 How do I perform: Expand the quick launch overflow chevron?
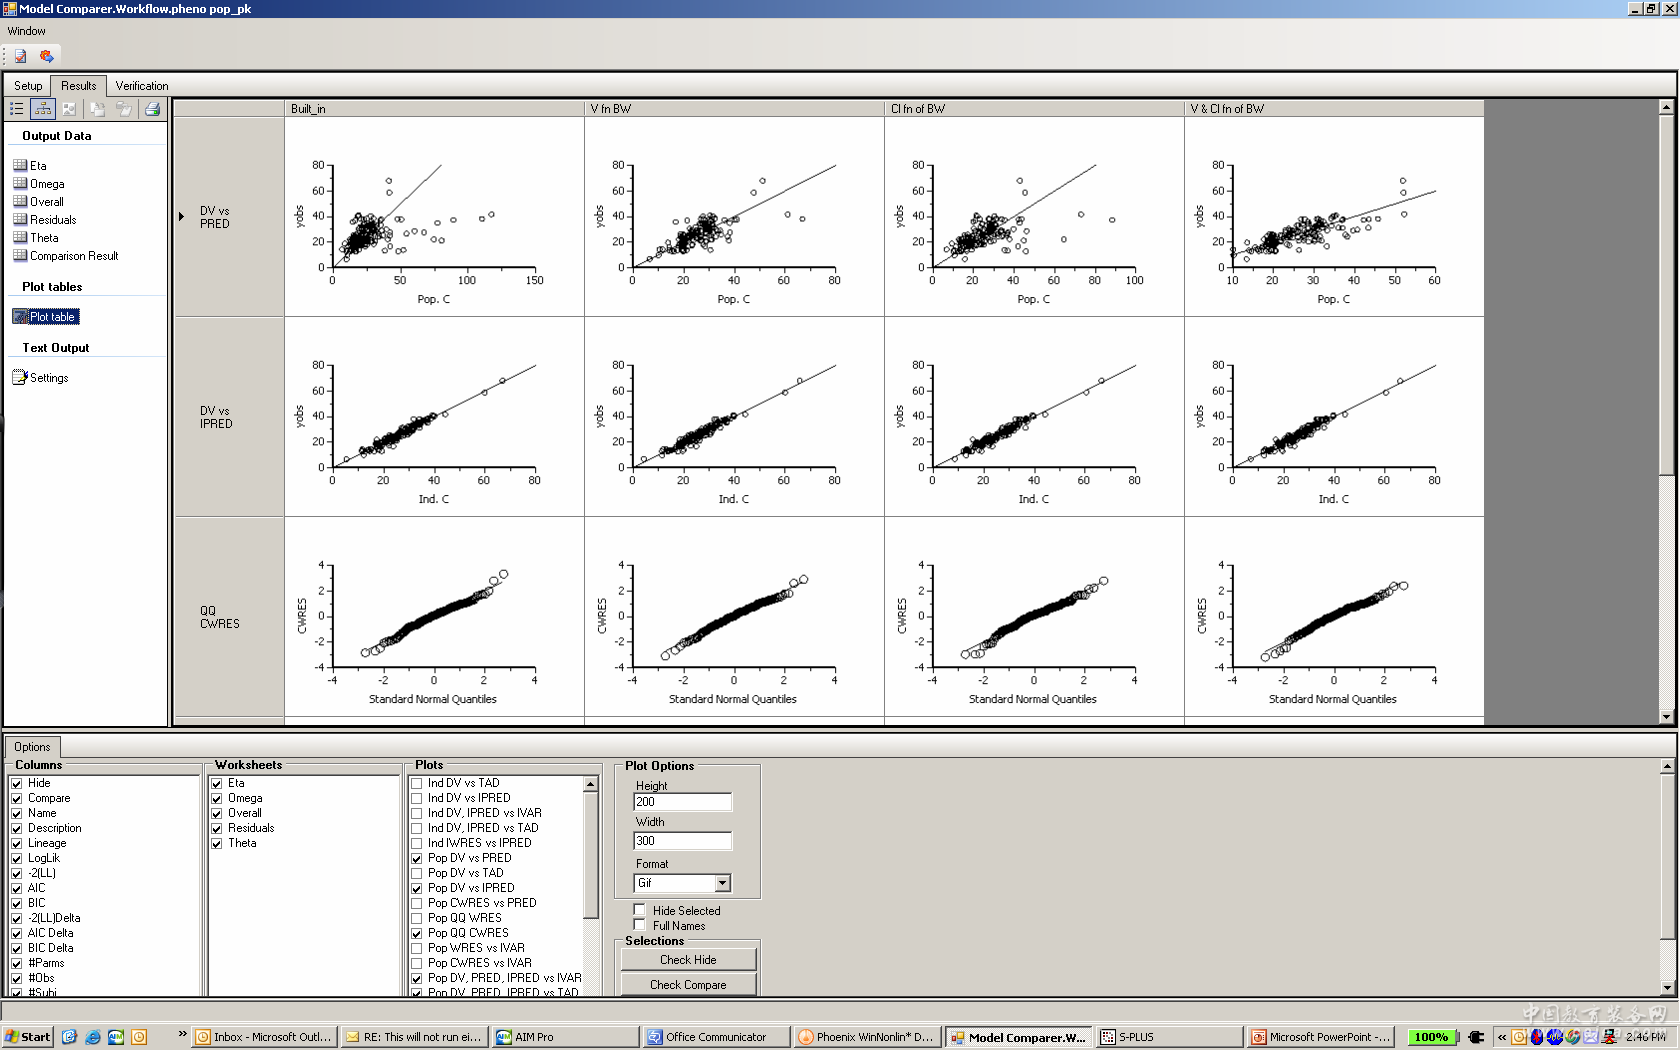point(182,1034)
